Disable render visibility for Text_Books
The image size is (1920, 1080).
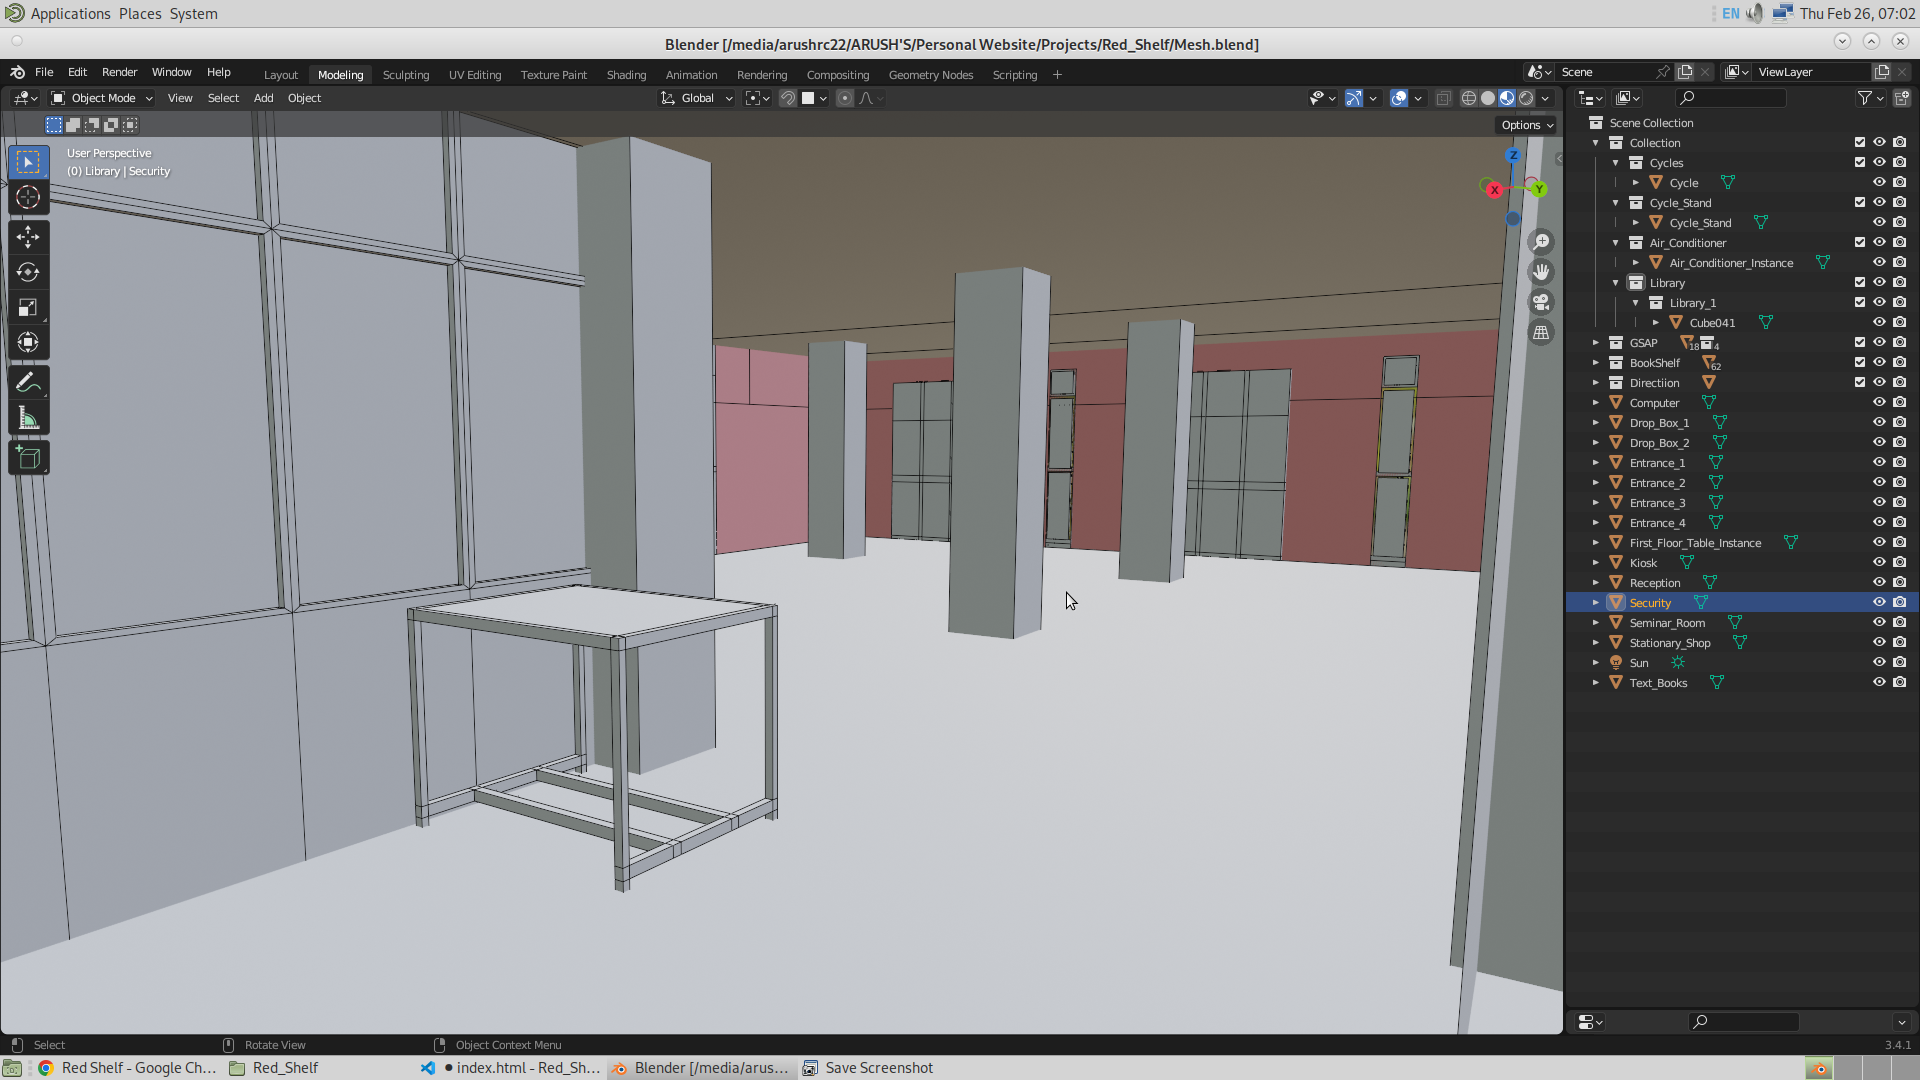click(x=1899, y=682)
